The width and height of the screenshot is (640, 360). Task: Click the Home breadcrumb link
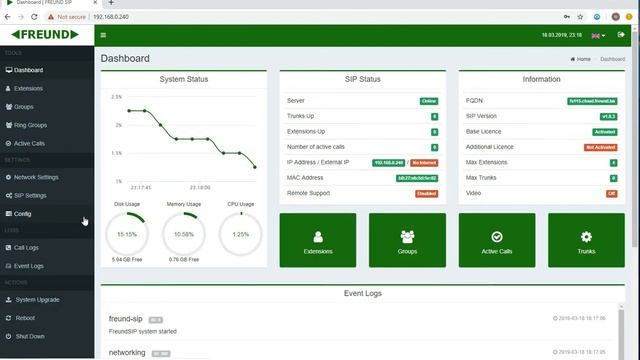click(x=581, y=59)
